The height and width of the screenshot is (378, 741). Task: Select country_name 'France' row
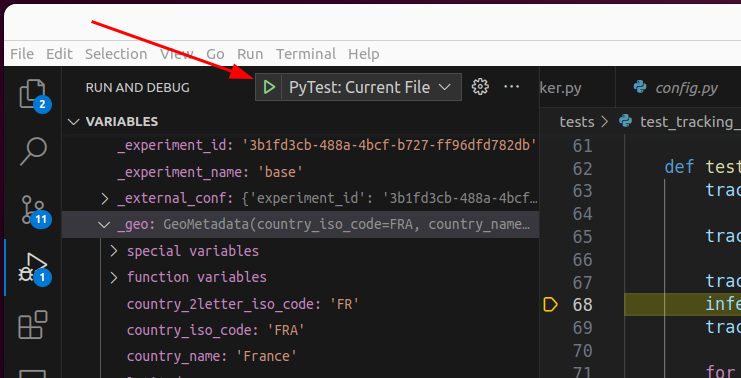301,356
